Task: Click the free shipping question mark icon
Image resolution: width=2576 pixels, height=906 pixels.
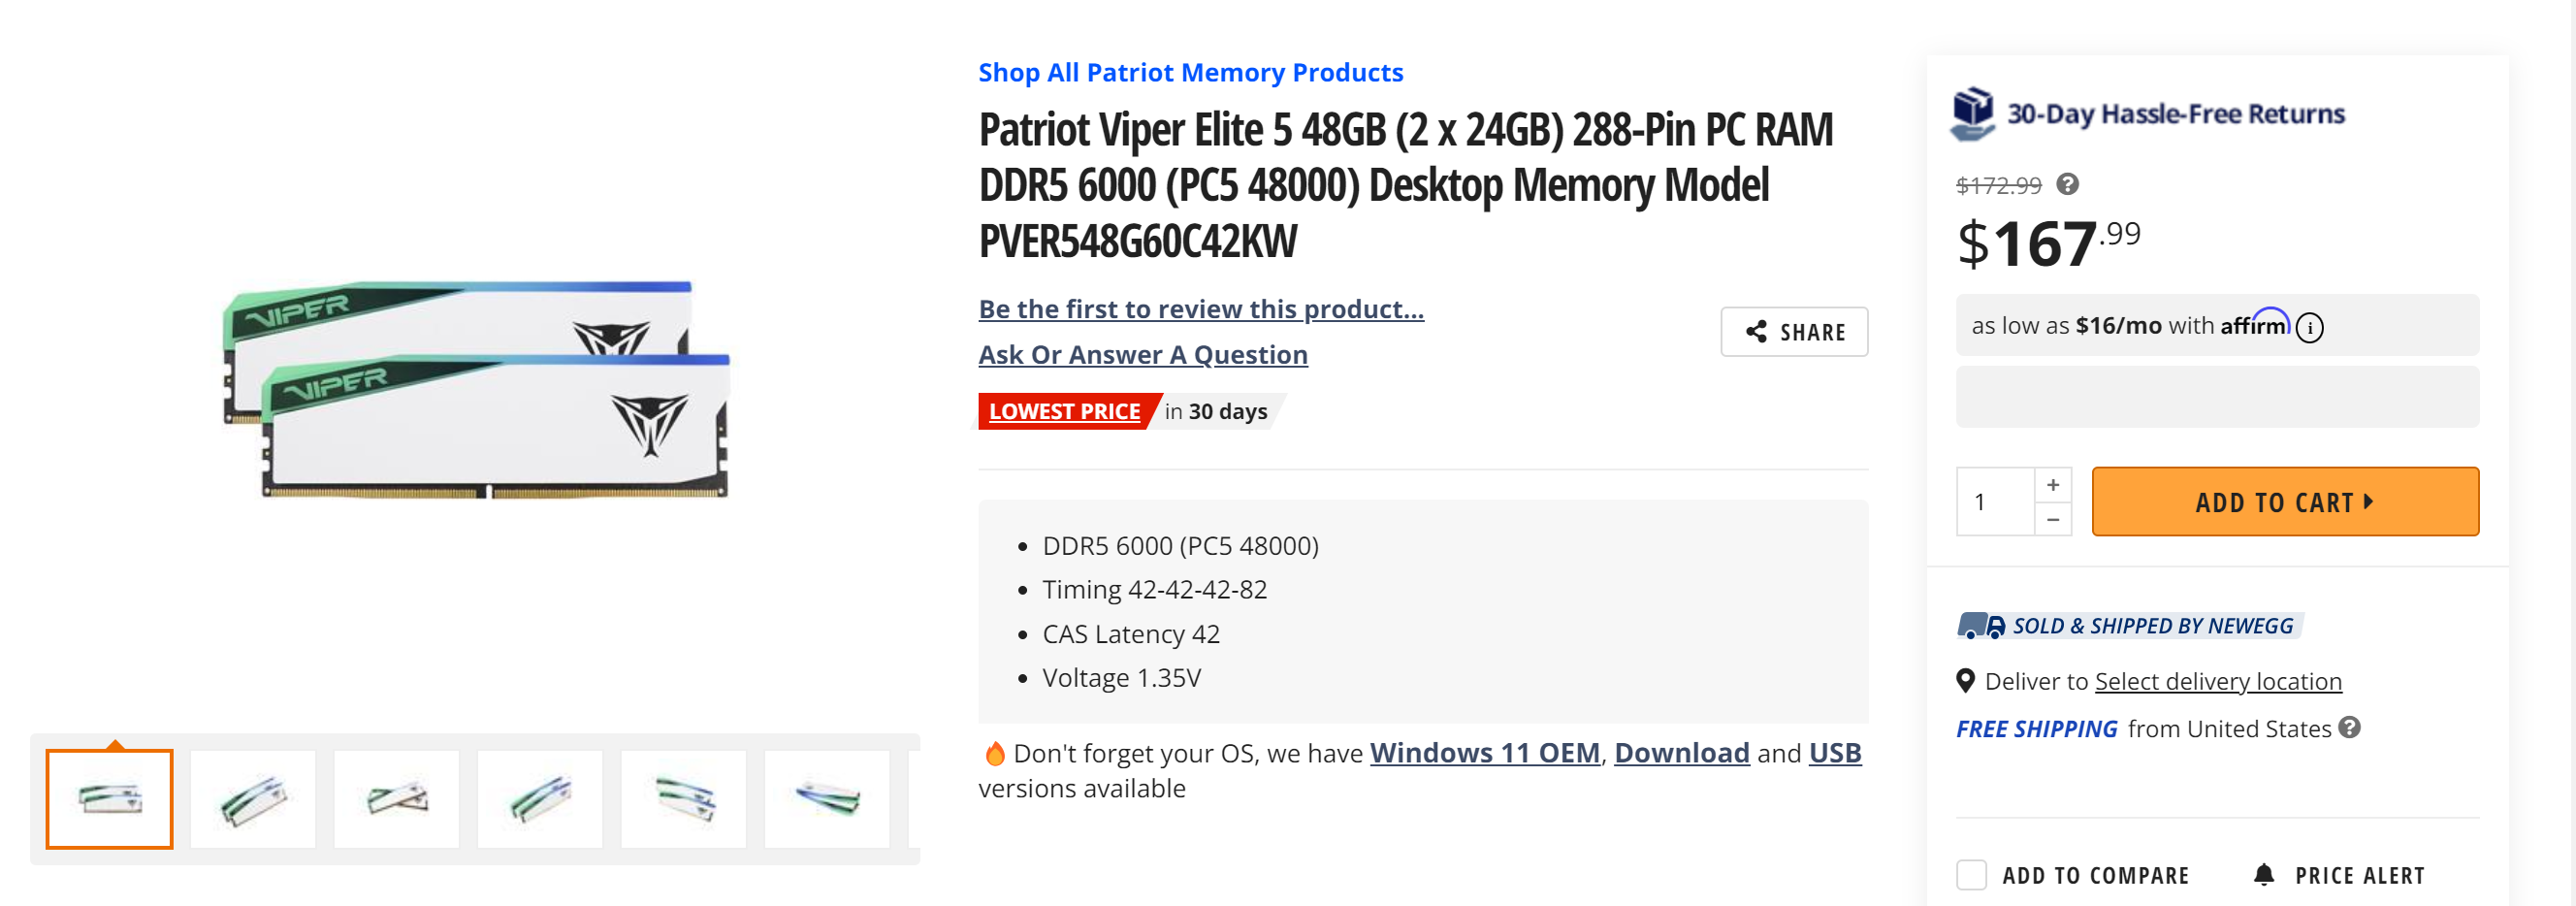Action: [x=2349, y=727]
